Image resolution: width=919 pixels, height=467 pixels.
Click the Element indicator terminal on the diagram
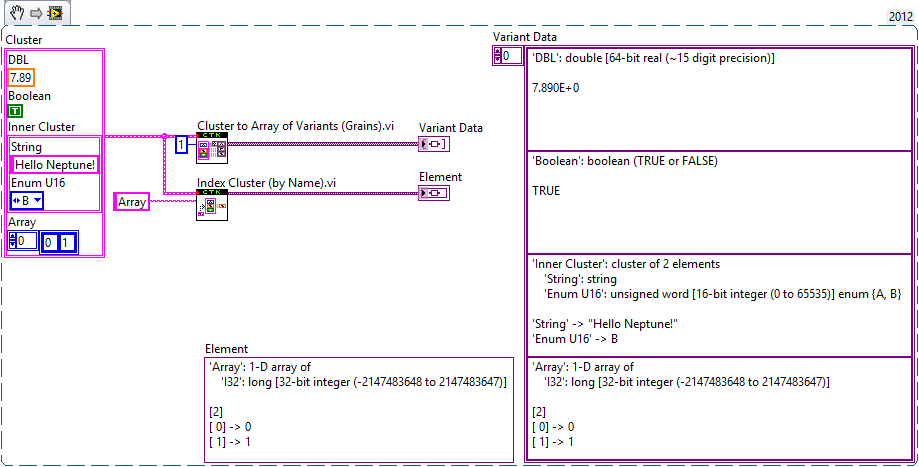(x=434, y=193)
